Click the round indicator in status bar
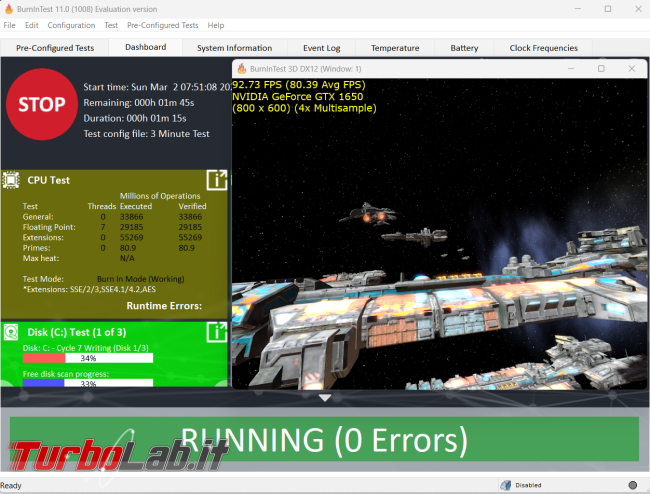The image size is (650, 494). pos(633,485)
